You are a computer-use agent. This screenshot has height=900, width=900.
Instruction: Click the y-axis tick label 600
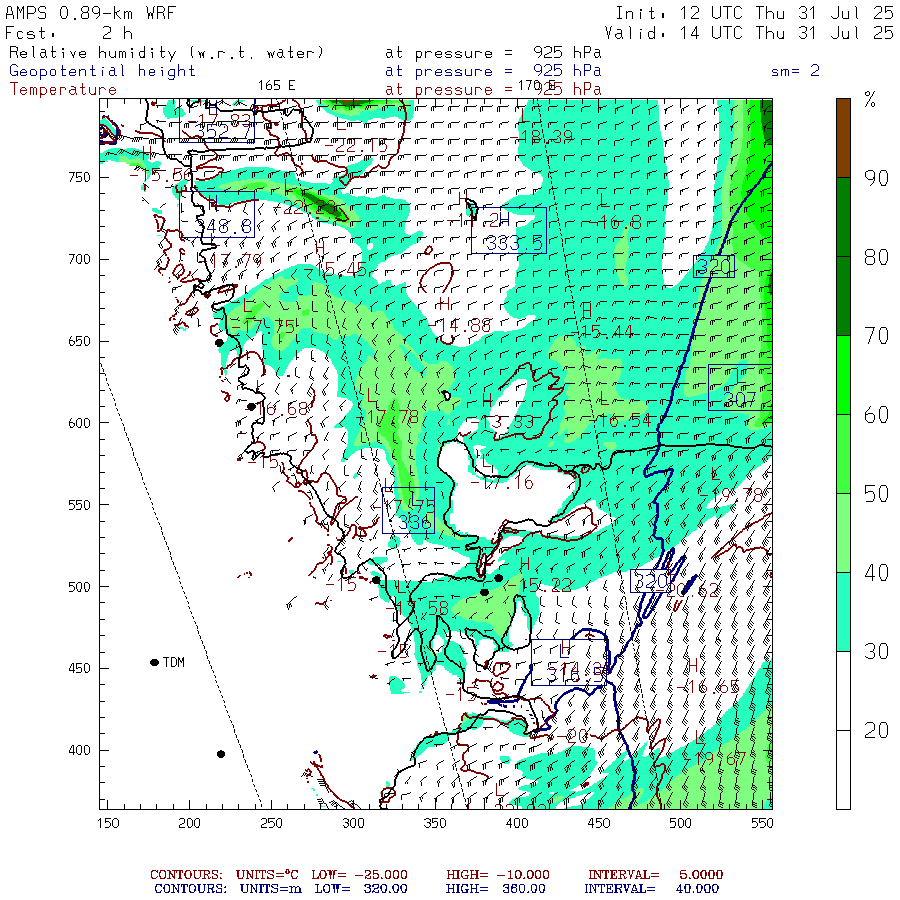click(79, 423)
